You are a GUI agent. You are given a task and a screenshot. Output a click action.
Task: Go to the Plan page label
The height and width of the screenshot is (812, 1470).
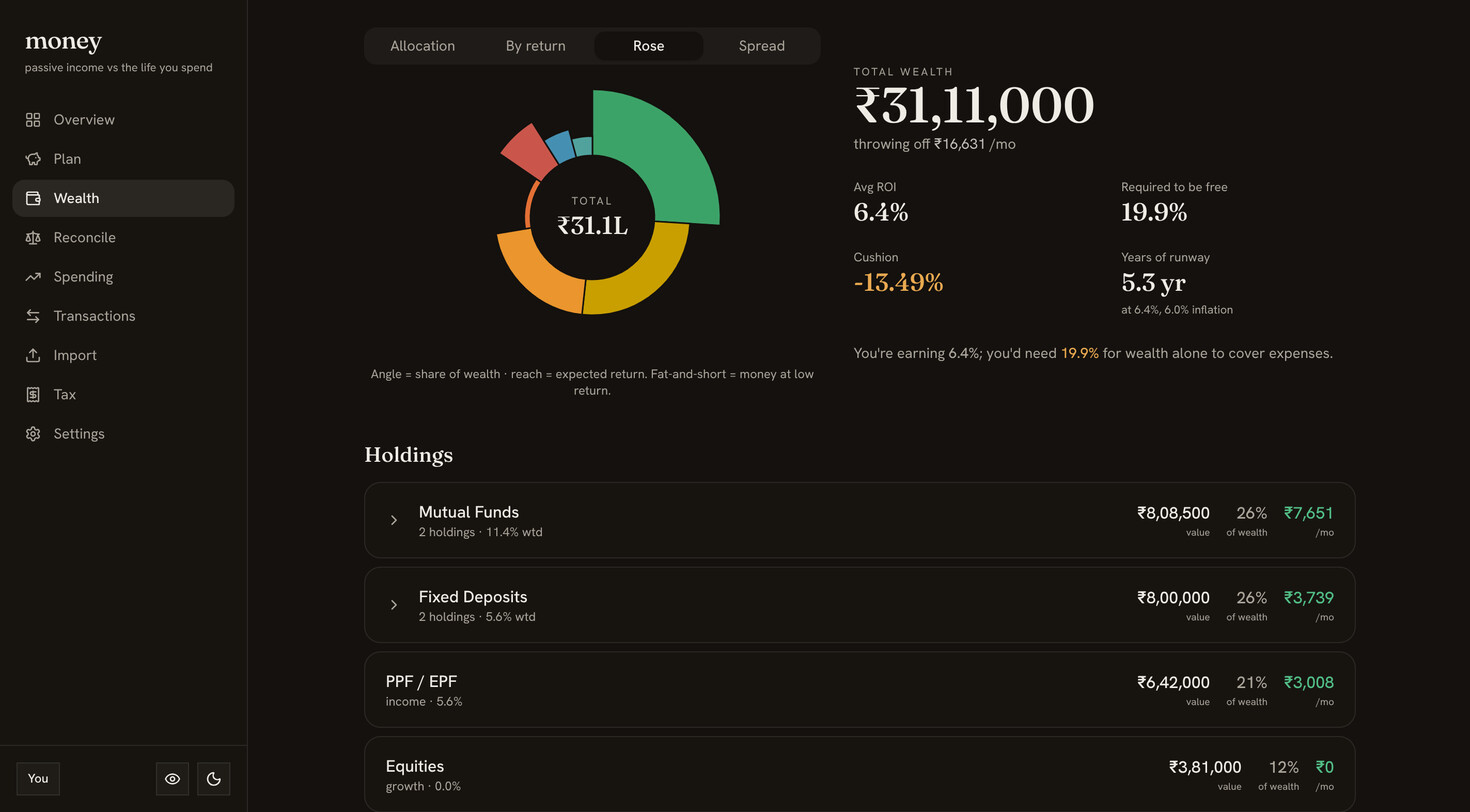coord(67,159)
